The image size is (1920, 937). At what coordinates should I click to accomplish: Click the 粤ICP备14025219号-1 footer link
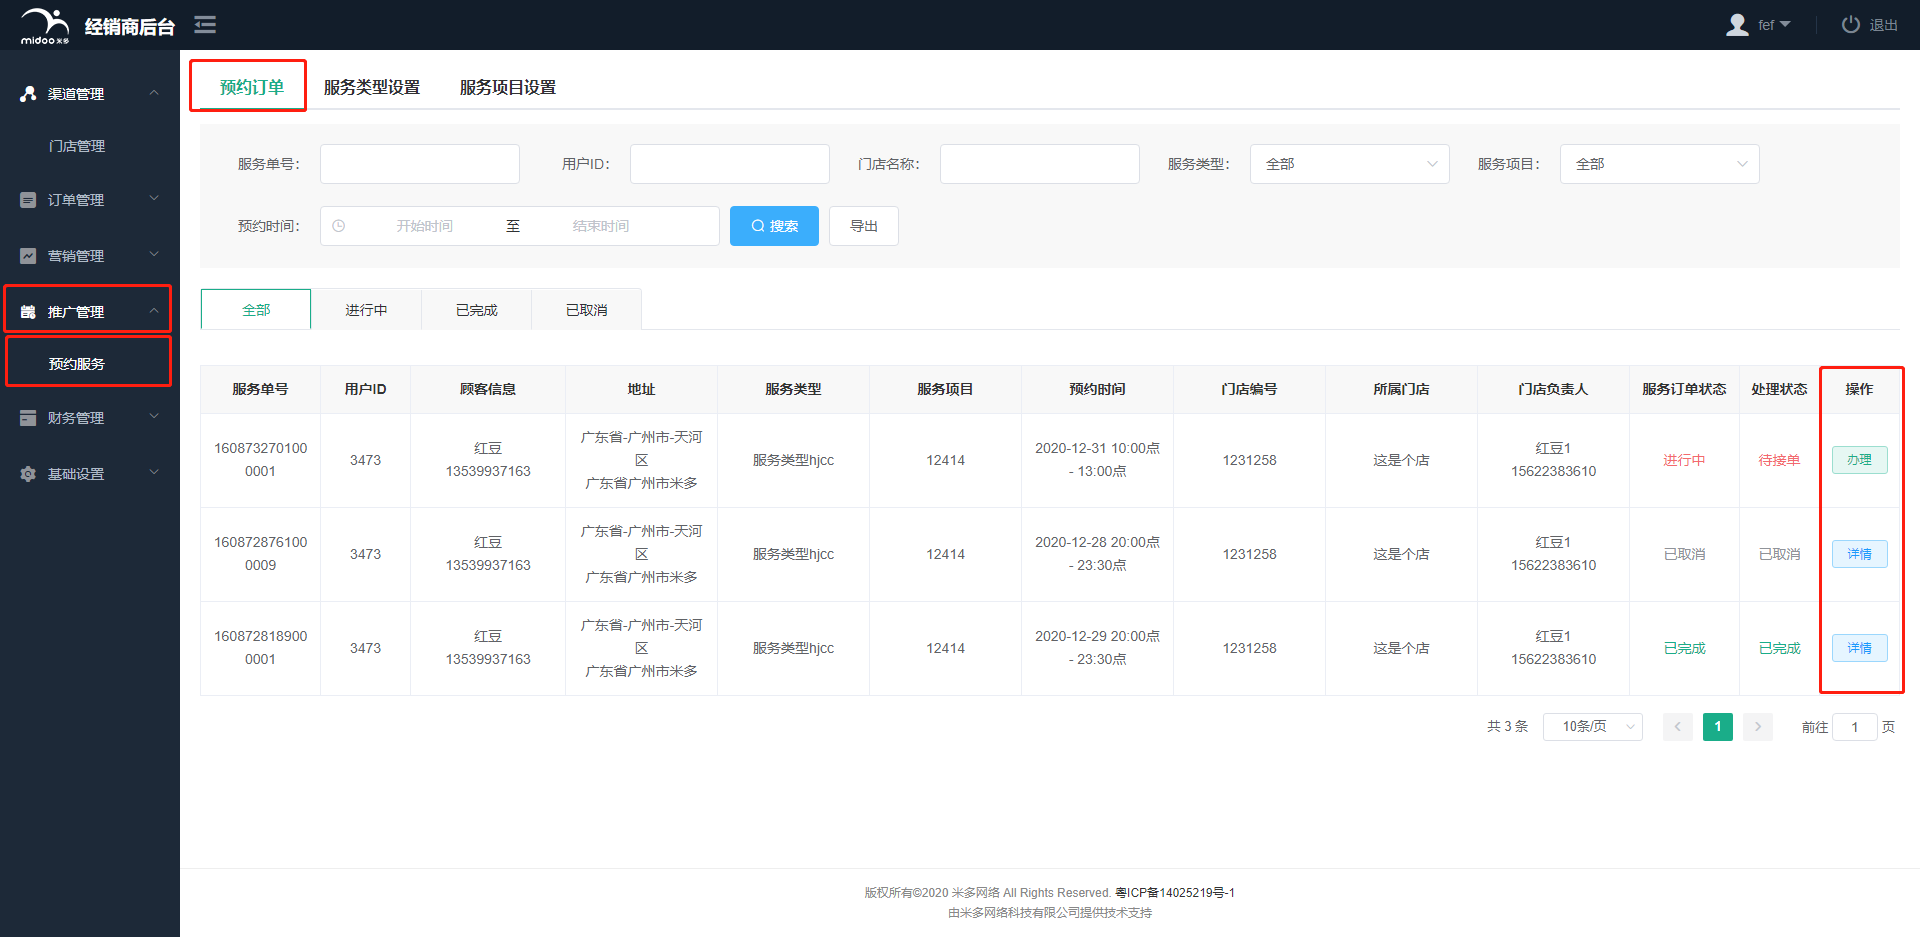pyautogui.click(x=1175, y=893)
